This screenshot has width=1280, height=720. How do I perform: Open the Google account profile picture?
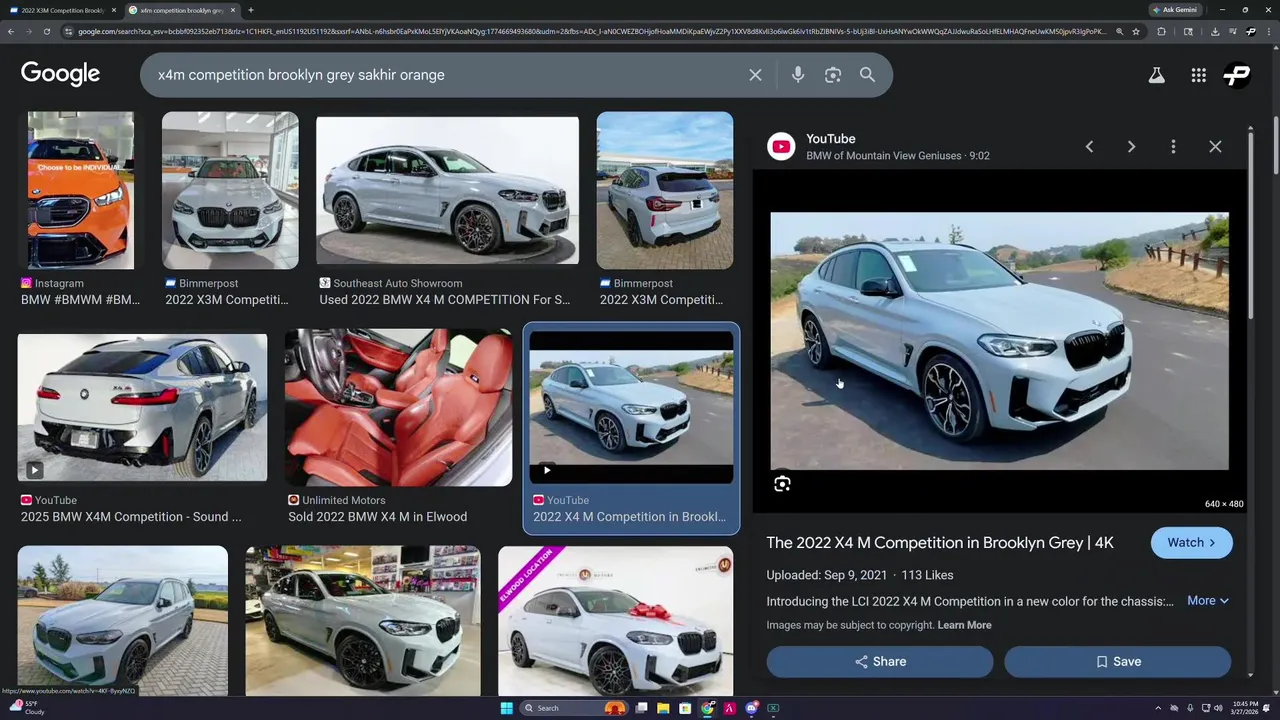[1237, 75]
